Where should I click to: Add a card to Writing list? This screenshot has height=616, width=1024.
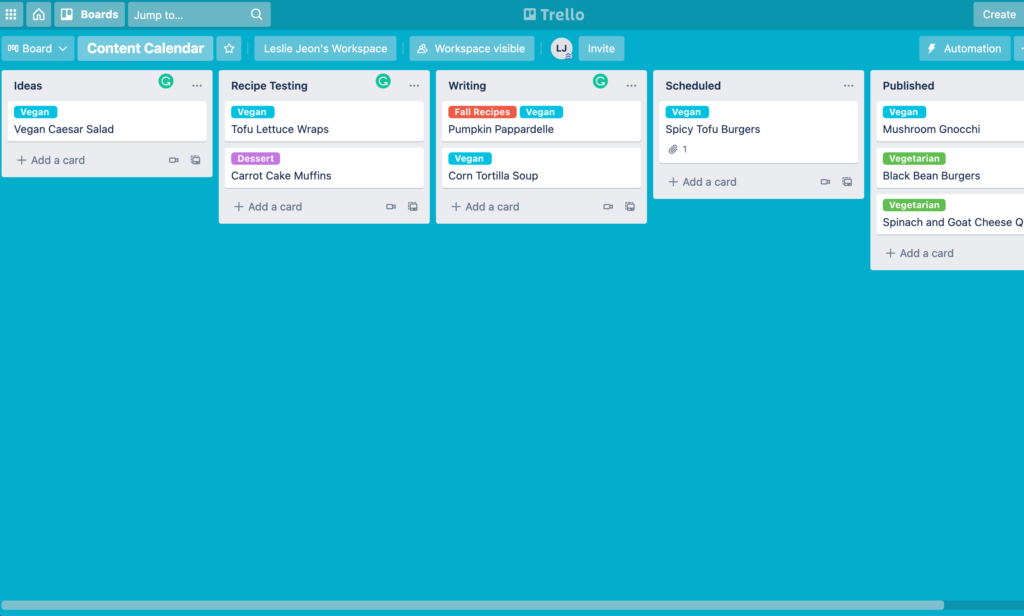(485, 206)
